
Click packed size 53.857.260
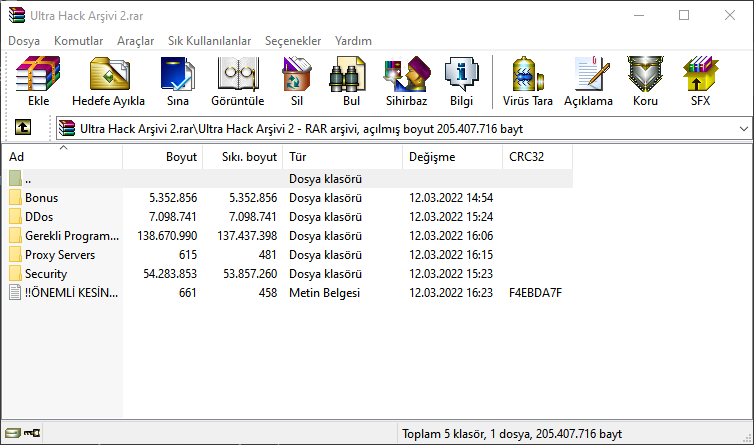coord(250,274)
